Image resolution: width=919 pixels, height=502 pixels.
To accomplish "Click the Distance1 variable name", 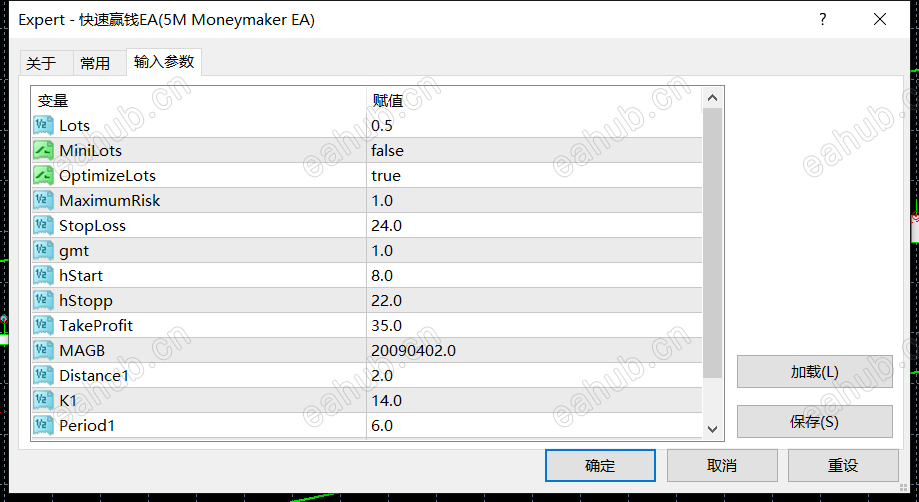I will (x=94, y=375).
